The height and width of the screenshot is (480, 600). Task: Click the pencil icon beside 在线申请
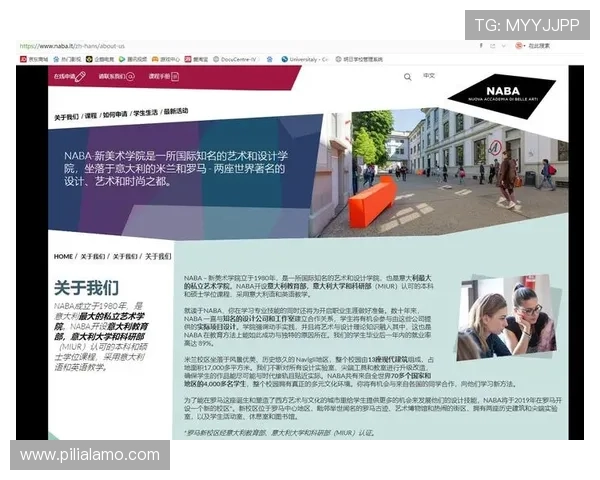point(80,77)
